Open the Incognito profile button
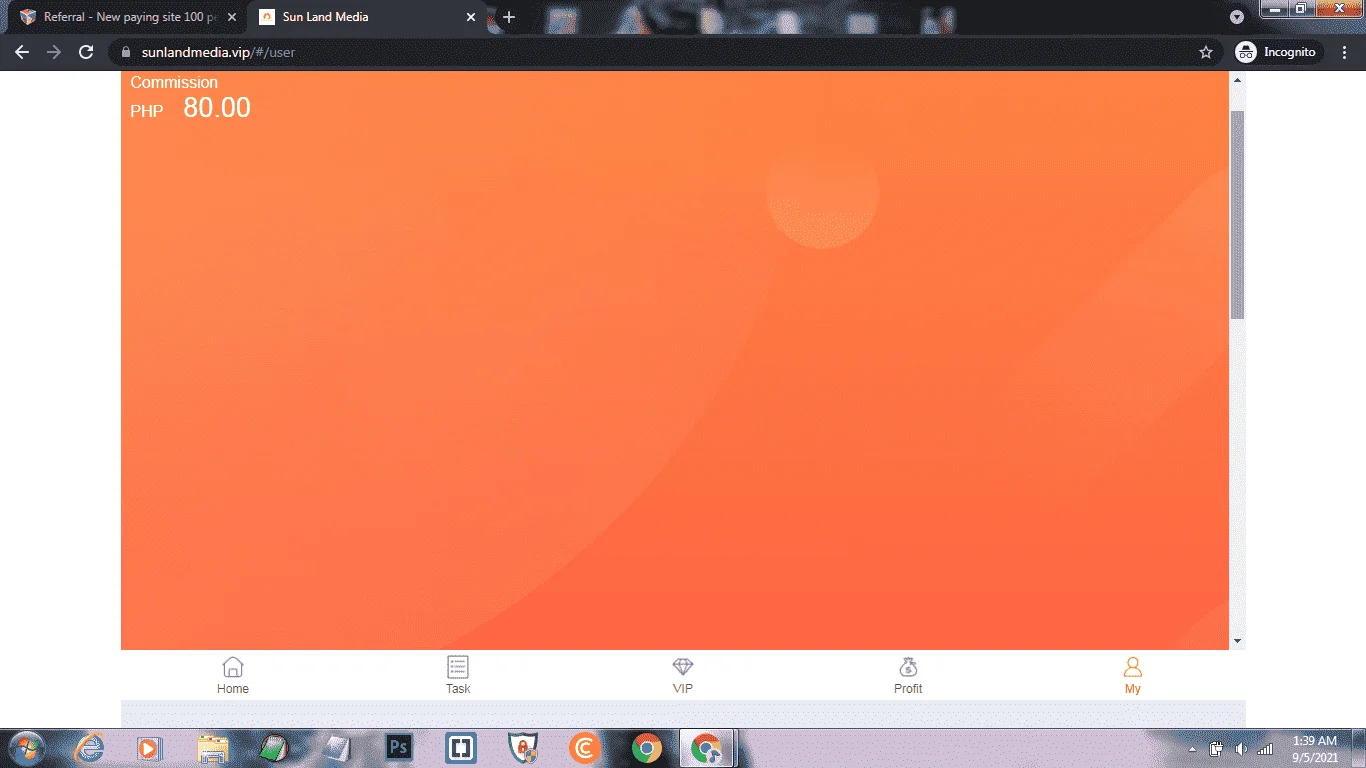The width and height of the screenshot is (1366, 768). (x=1278, y=52)
